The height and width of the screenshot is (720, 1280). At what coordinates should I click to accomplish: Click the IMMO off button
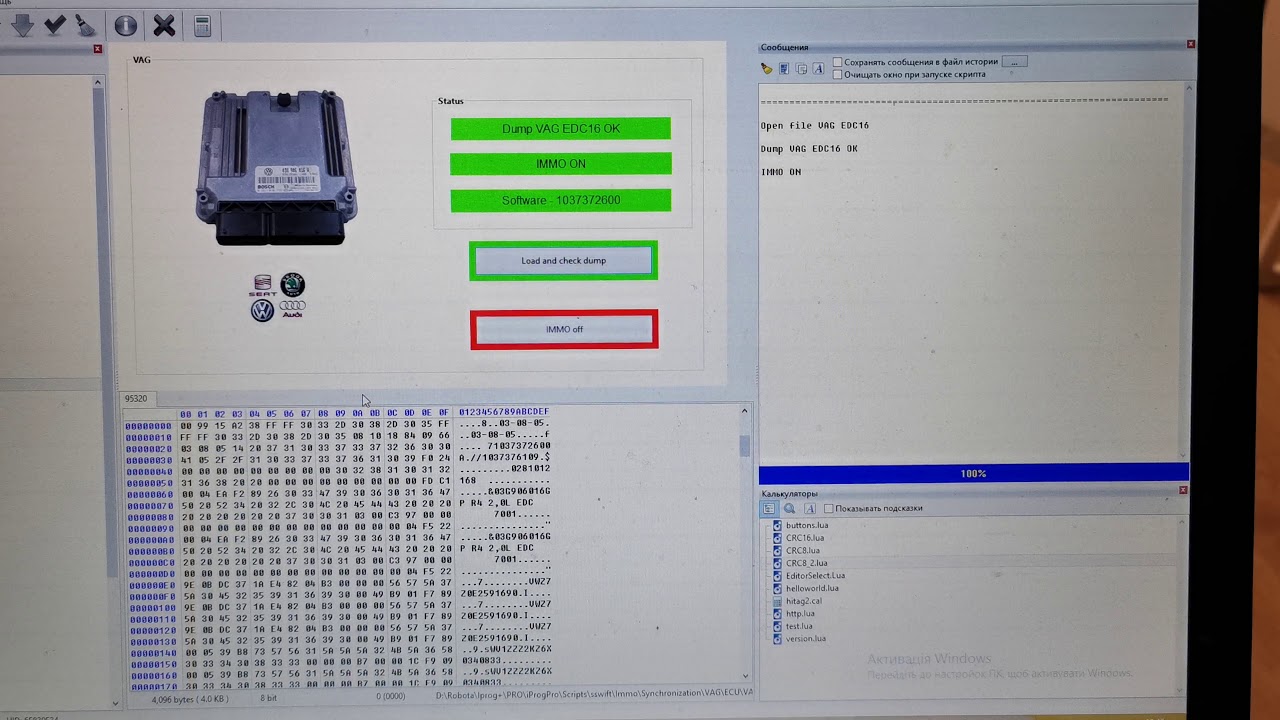point(564,329)
